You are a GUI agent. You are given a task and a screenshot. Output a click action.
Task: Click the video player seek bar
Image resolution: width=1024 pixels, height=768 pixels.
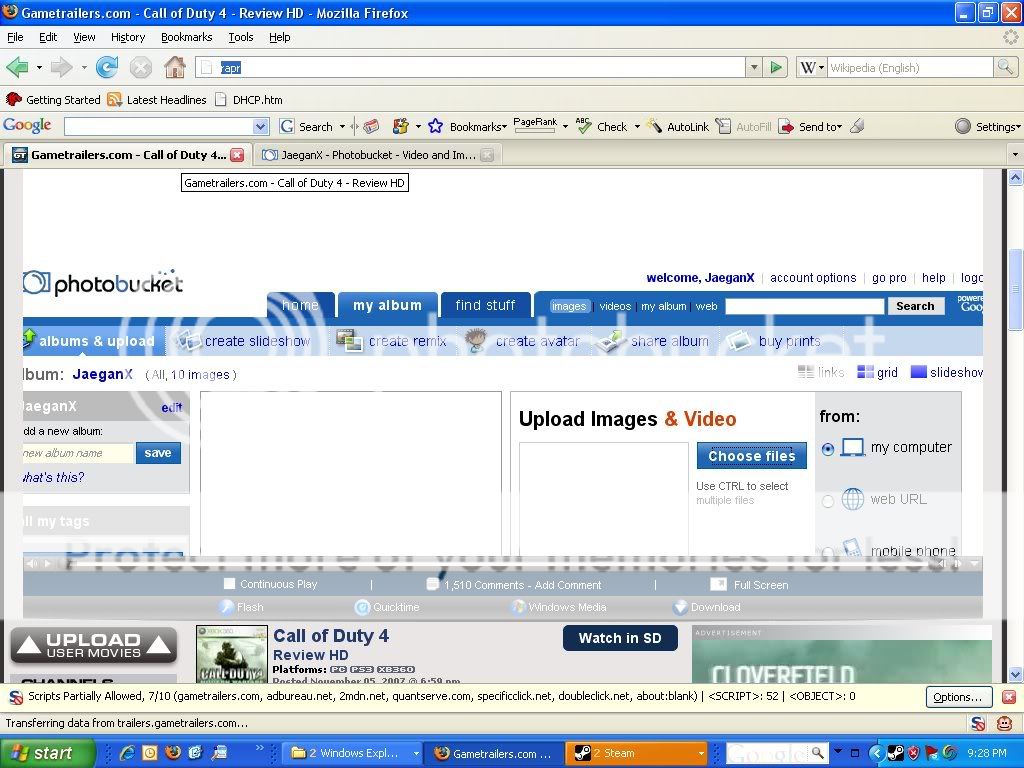[x=500, y=564]
